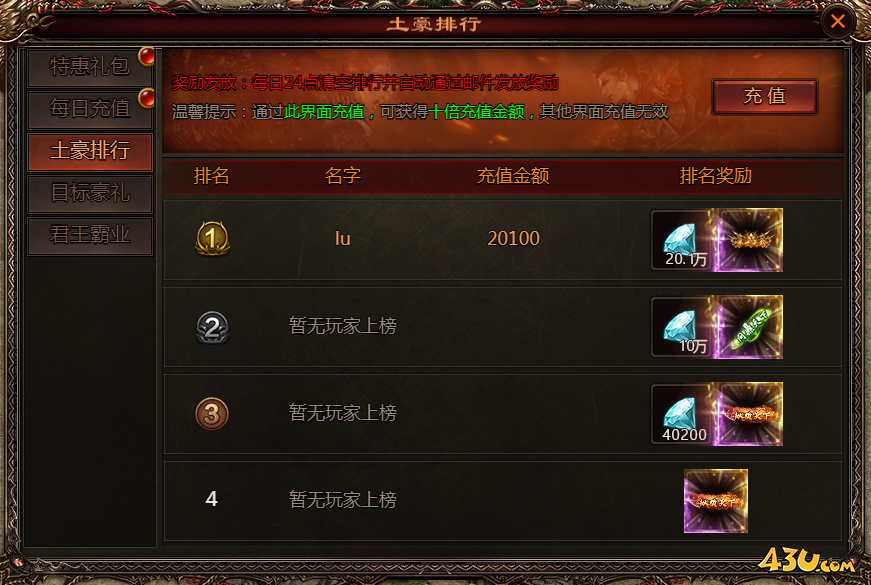Click player name lu in rankings
871x585 pixels.
pos(343,239)
